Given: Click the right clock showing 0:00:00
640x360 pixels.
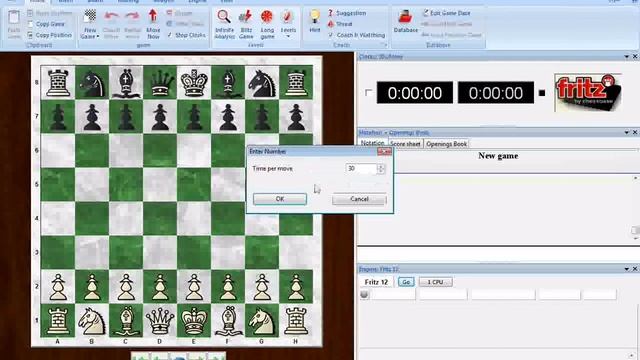Looking at the screenshot, I should pyautogui.click(x=496, y=93).
